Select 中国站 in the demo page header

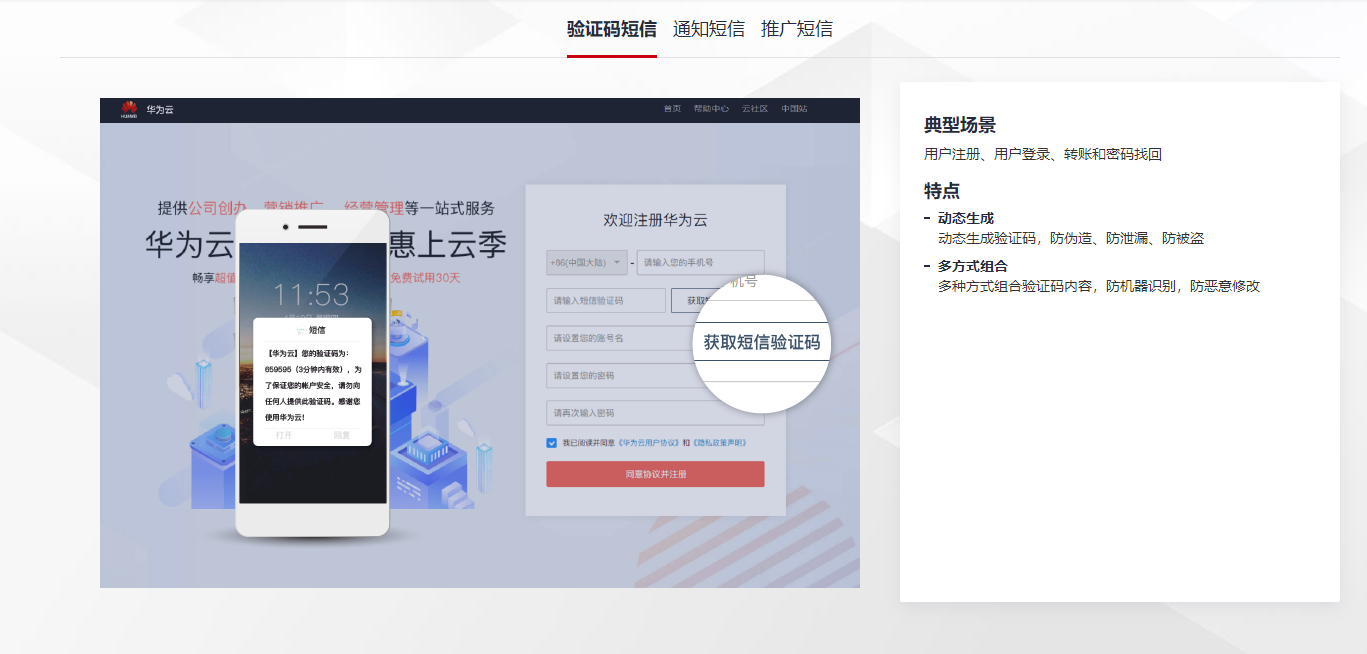[795, 109]
